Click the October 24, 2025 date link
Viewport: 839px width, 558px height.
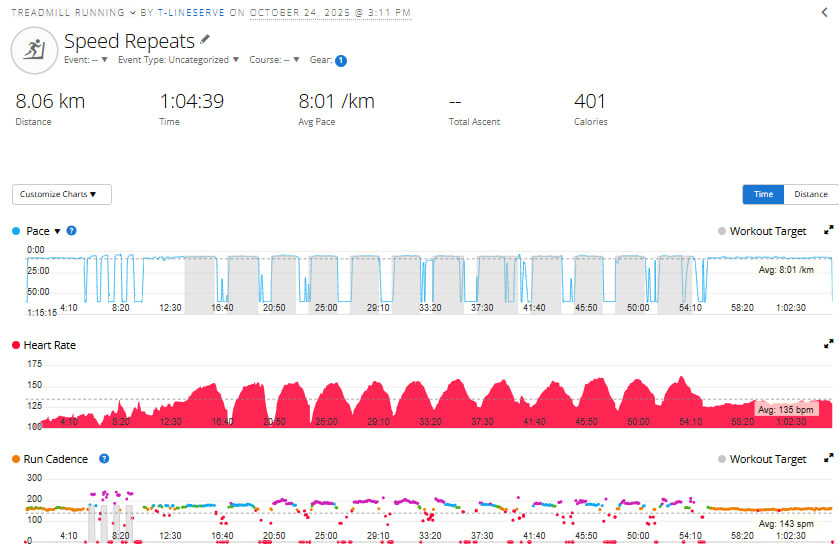click(331, 12)
